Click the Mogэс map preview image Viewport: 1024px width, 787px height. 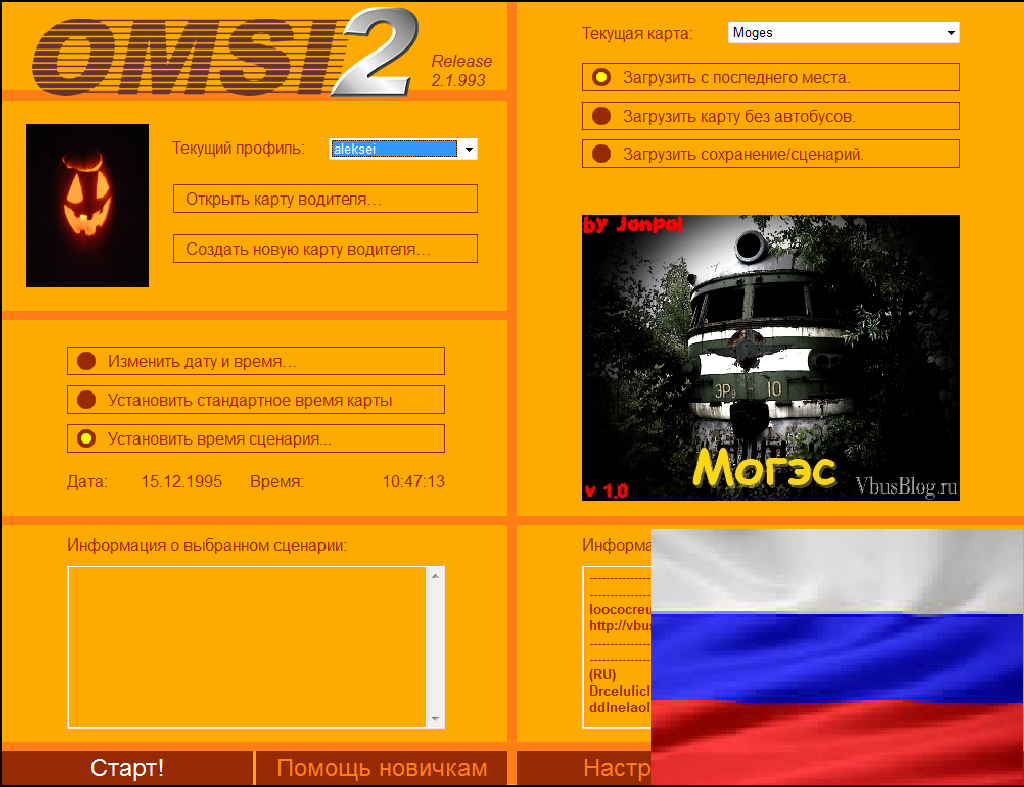pos(771,358)
